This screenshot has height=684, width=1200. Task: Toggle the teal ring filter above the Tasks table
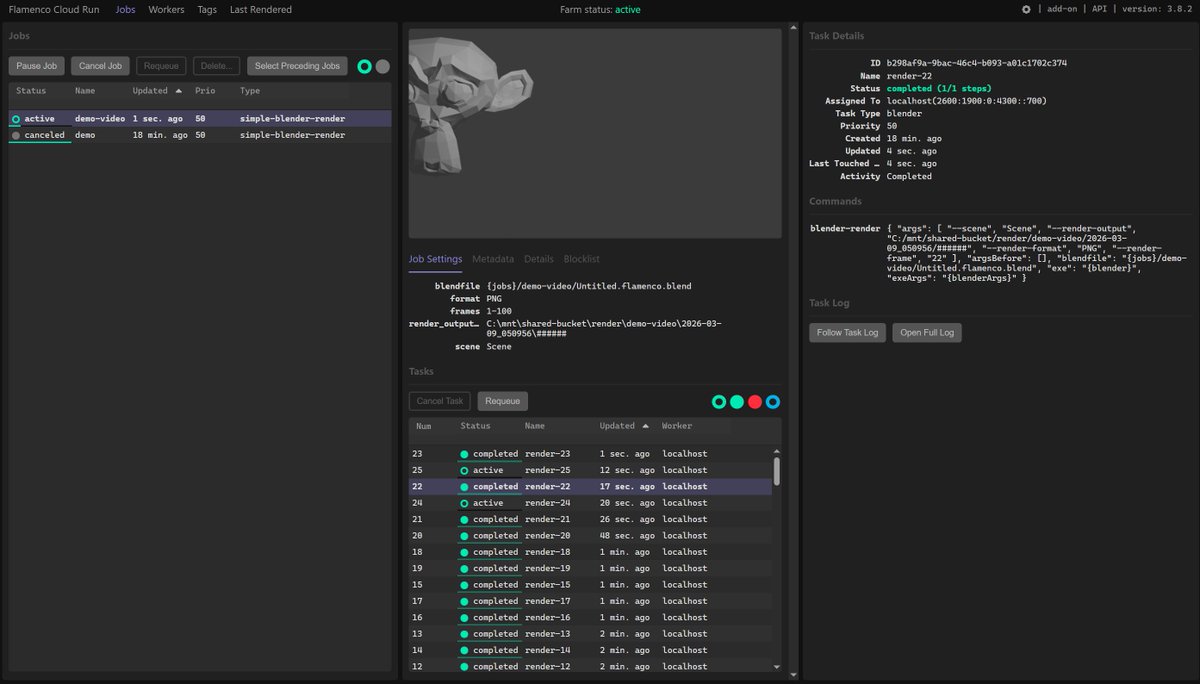[x=719, y=401]
